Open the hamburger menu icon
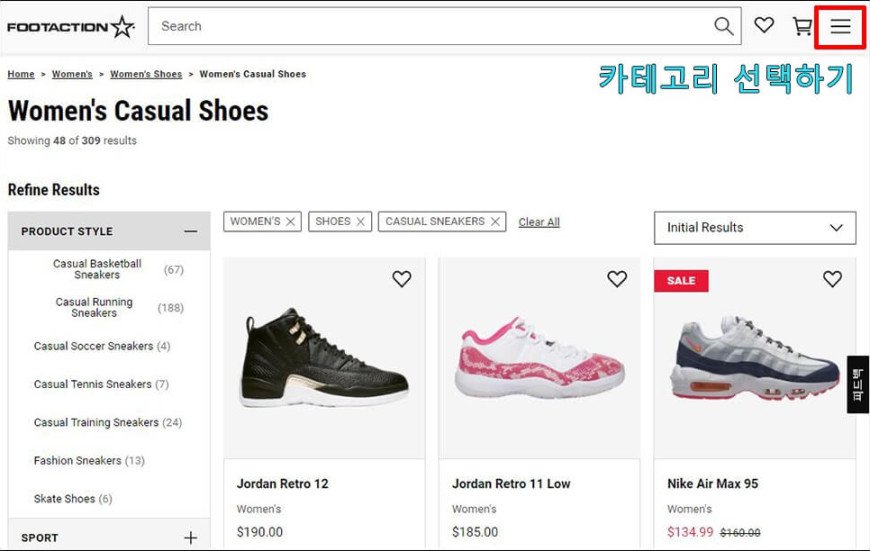 (840, 26)
